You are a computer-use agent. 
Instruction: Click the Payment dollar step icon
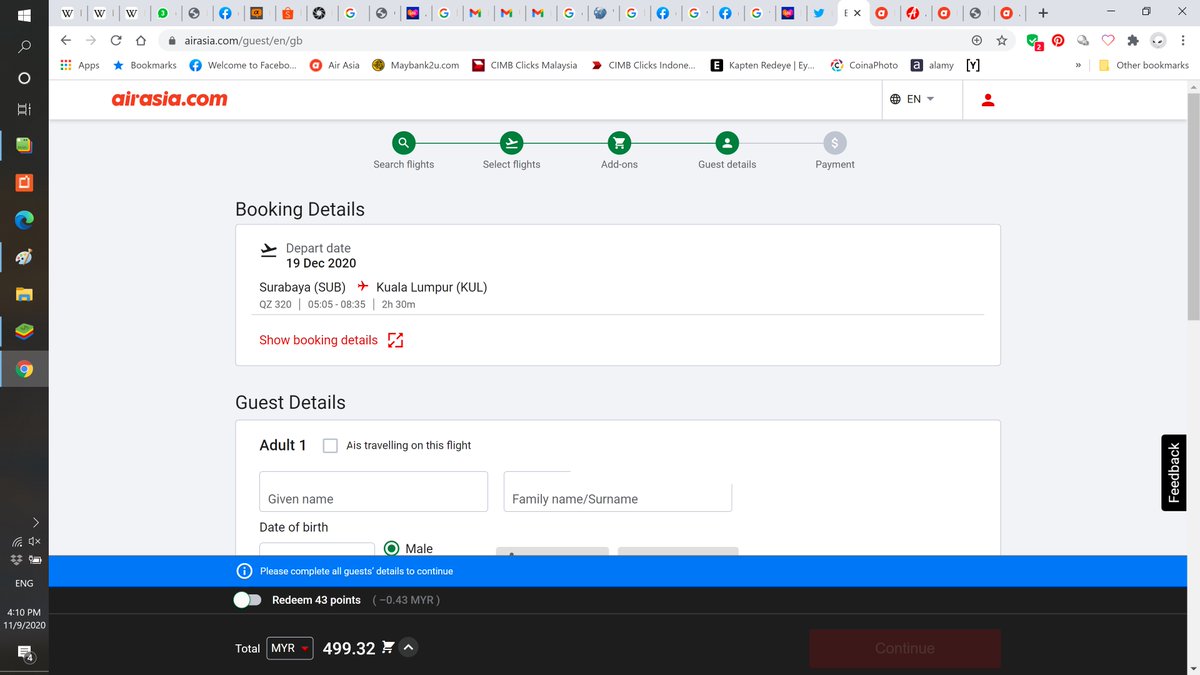pyautogui.click(x=835, y=142)
